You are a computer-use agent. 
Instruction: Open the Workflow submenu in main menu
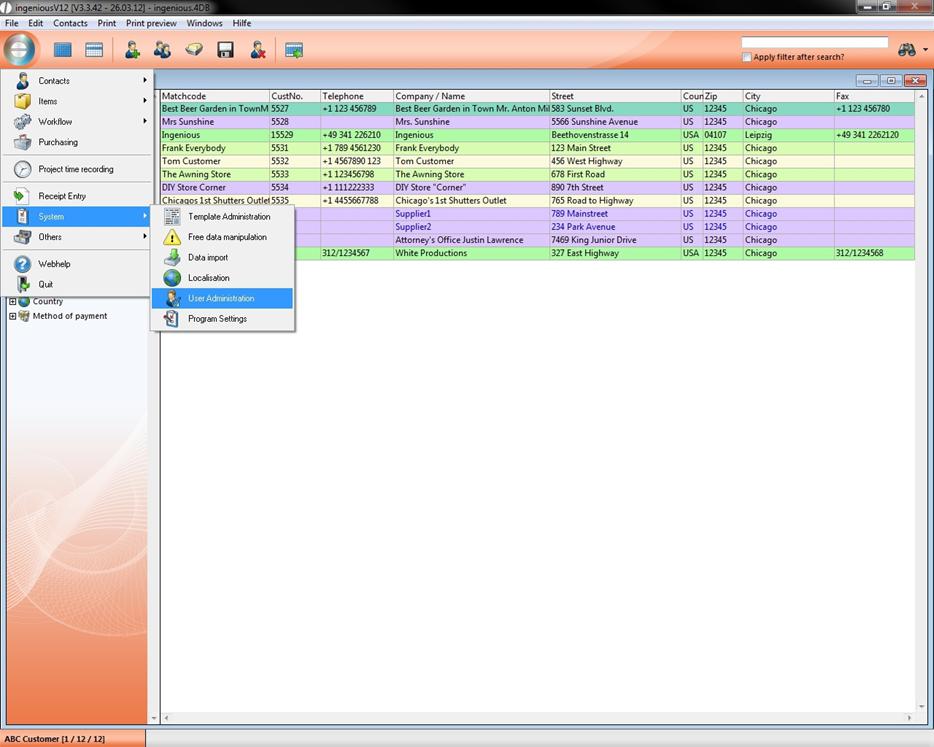tap(55, 122)
